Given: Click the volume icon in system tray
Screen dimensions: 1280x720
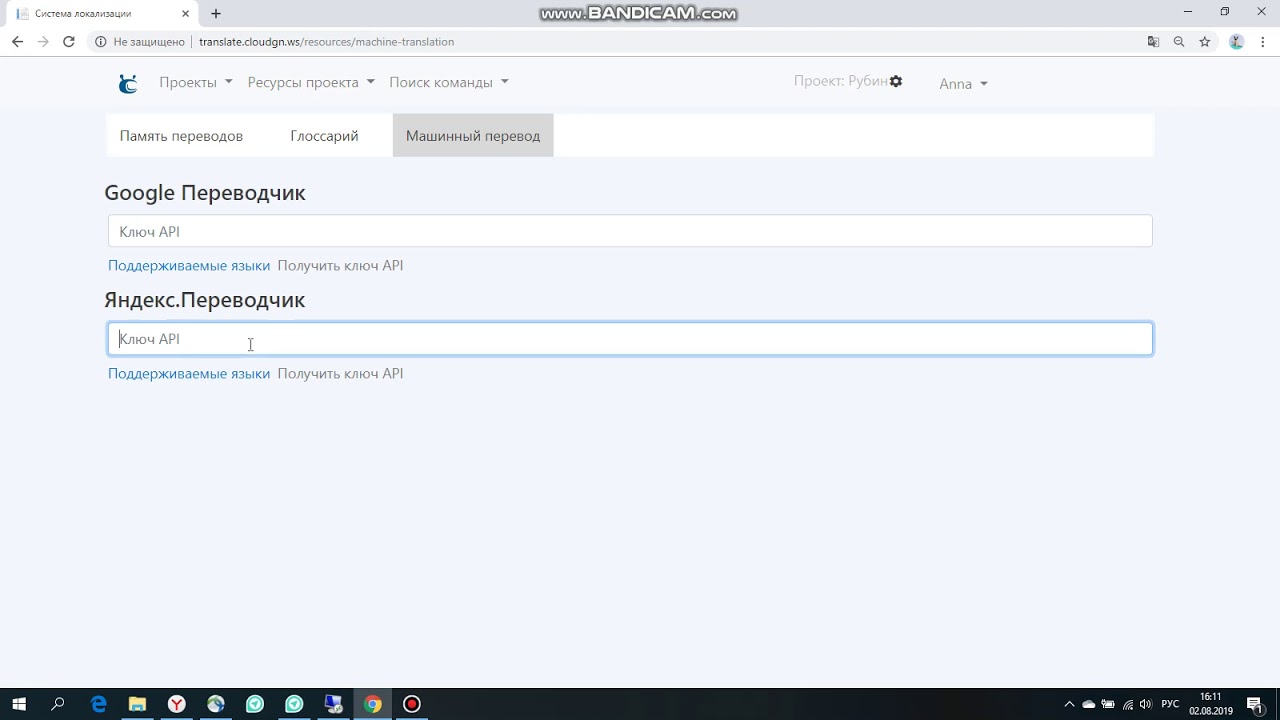Looking at the screenshot, I should click(1145, 704).
